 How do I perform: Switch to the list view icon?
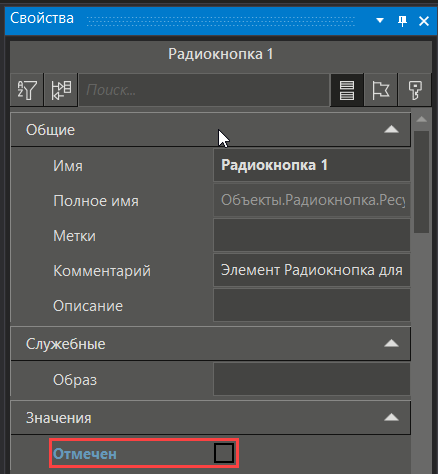(347, 90)
